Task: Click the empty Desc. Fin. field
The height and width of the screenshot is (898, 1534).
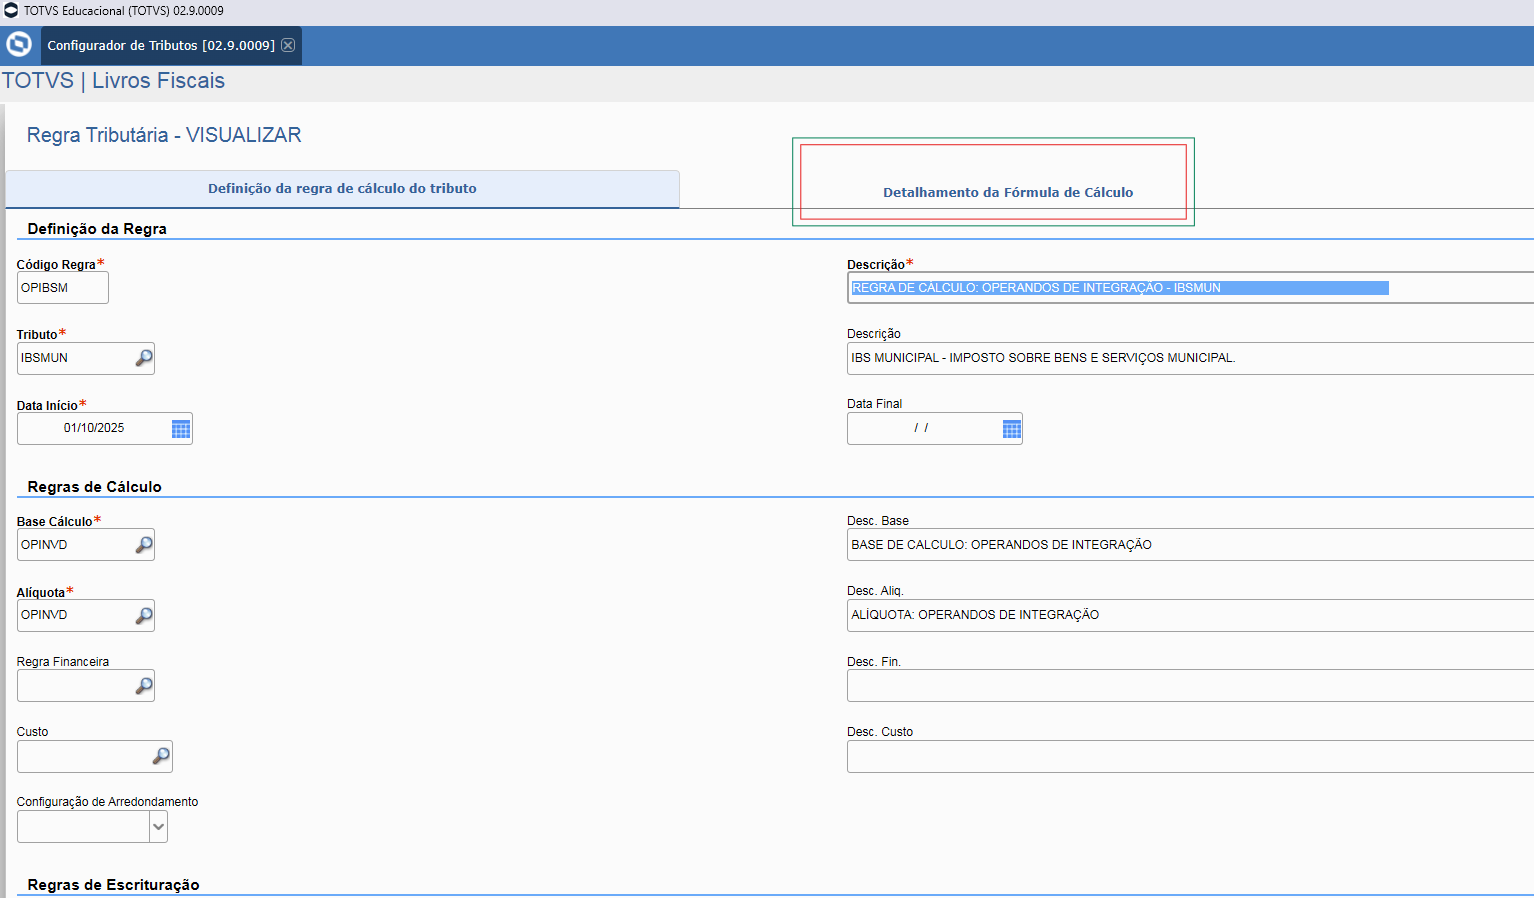Action: (x=1190, y=686)
